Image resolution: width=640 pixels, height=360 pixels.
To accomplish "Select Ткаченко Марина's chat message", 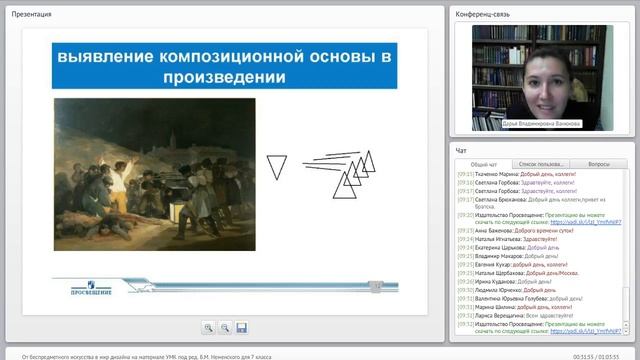I will pos(517,174).
